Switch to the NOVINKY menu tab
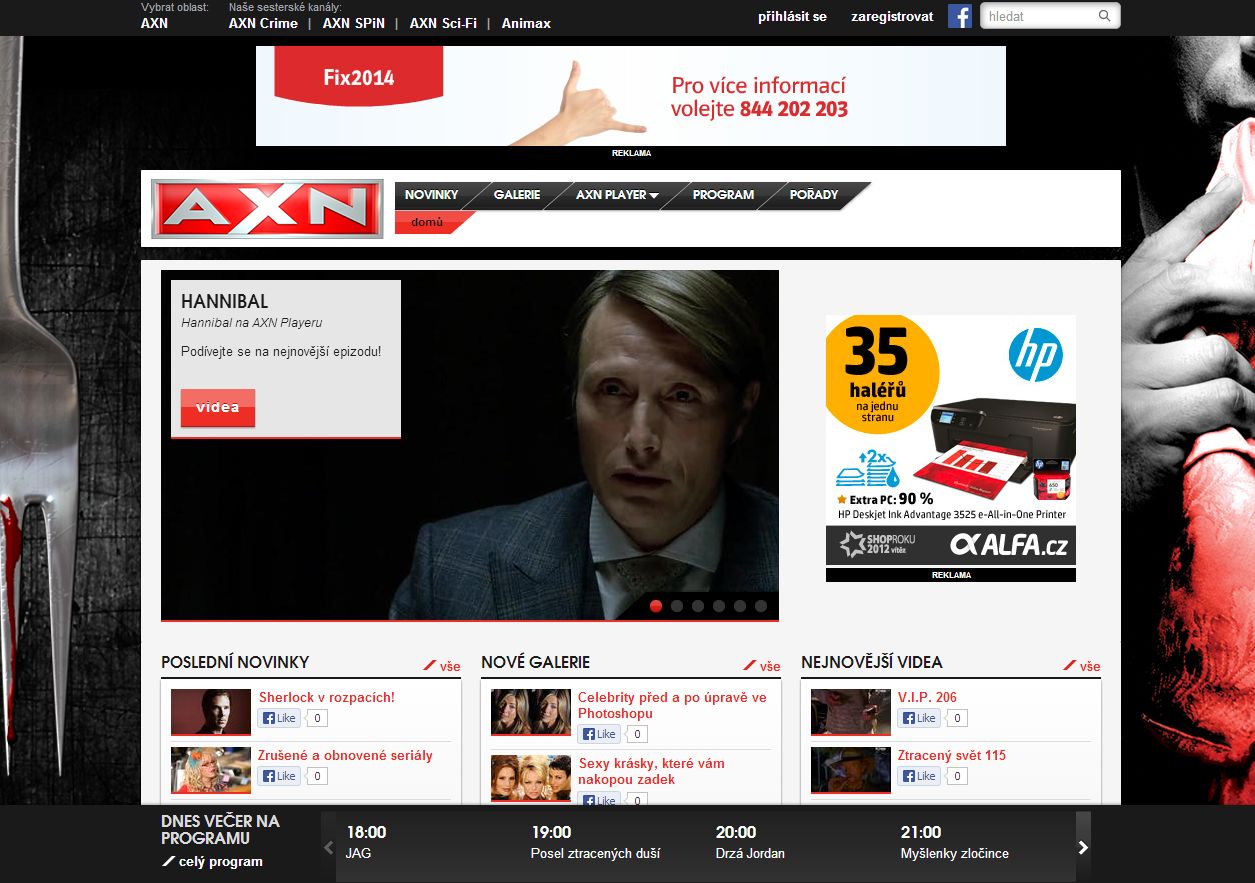Viewport: 1255px width, 883px height. [x=431, y=195]
